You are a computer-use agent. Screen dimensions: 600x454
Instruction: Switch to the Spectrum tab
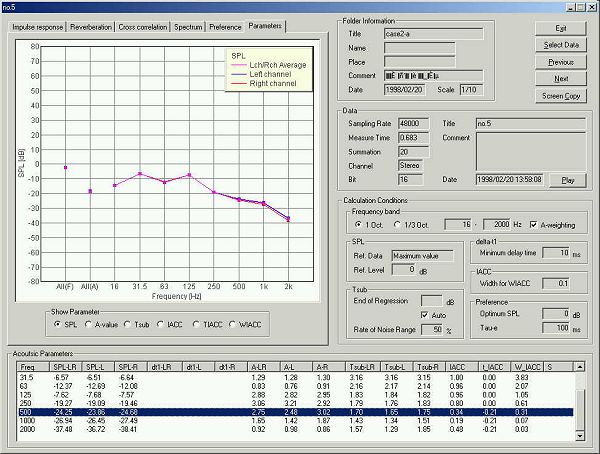188,27
